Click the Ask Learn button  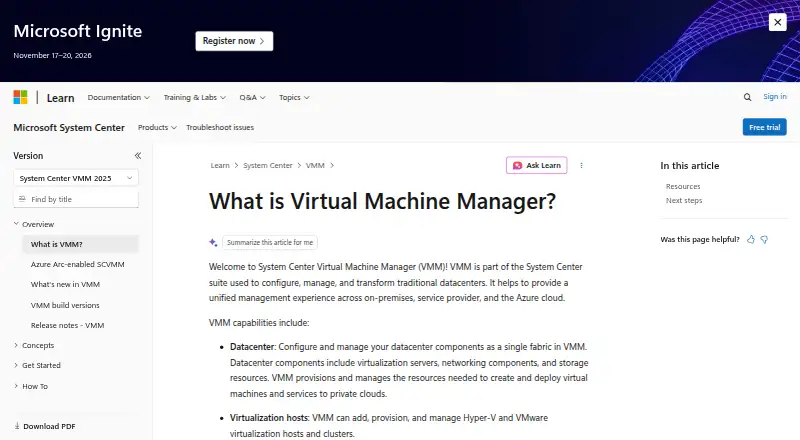(x=536, y=165)
